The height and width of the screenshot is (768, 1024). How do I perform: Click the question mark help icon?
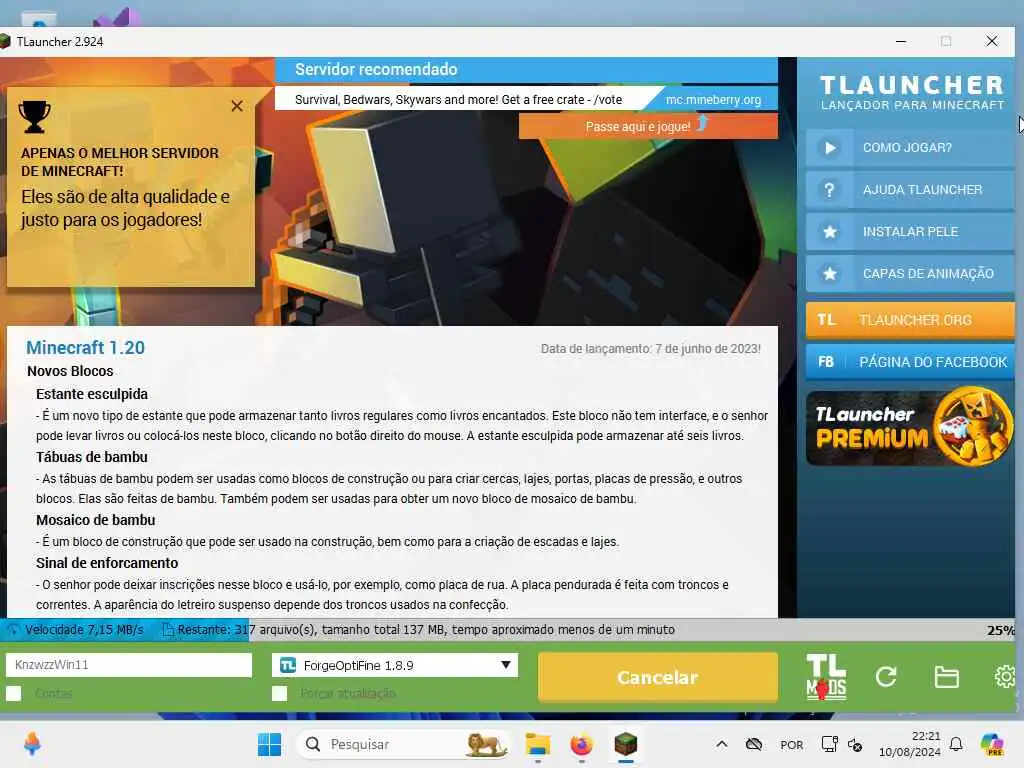(x=830, y=190)
